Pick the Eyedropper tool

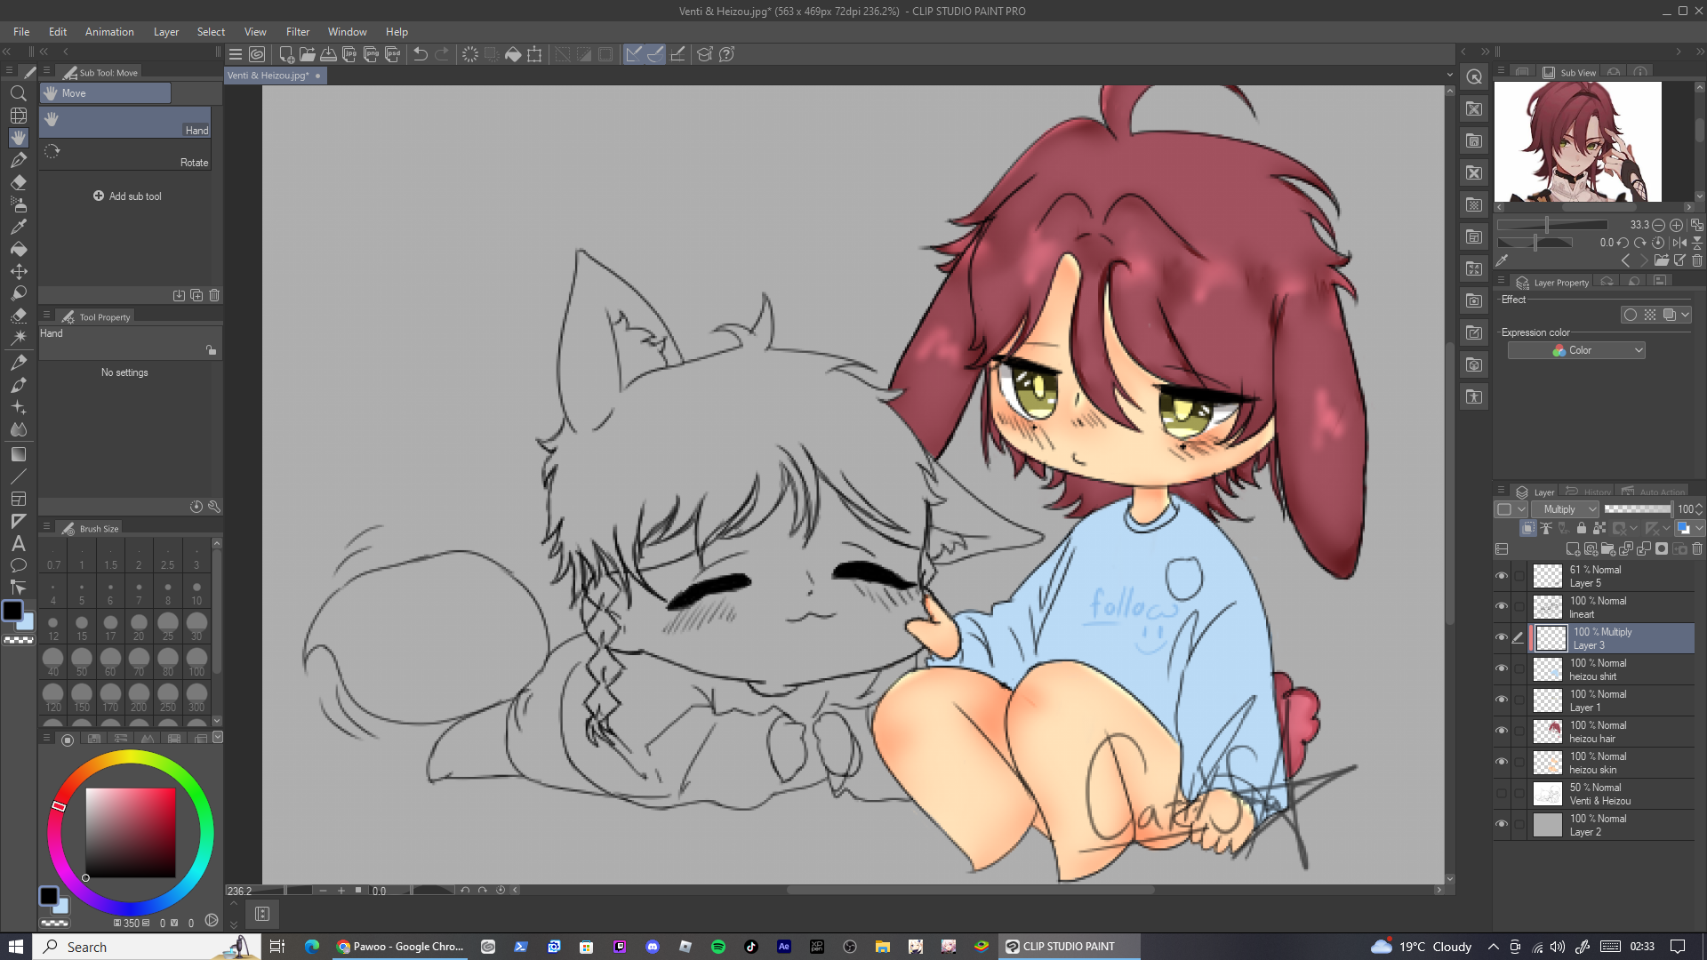(x=18, y=227)
